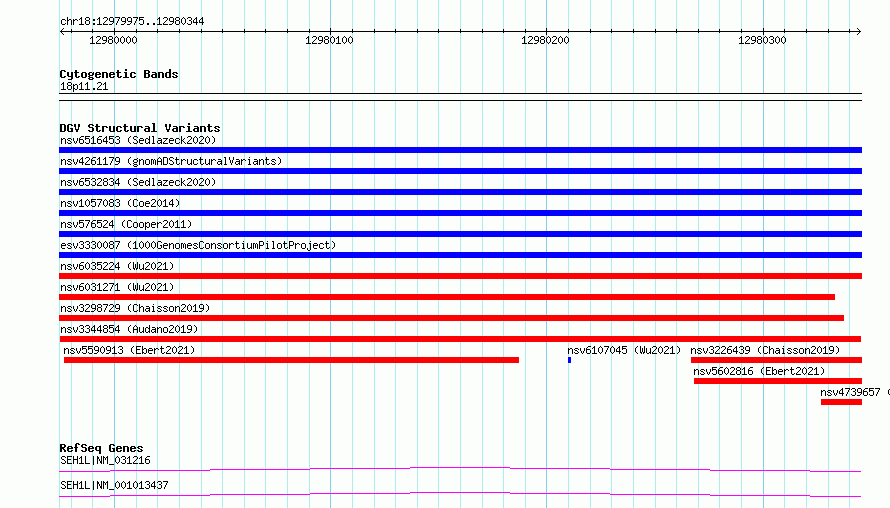Open variant nsv3226439 (Chaisson2019) label

click(765, 350)
